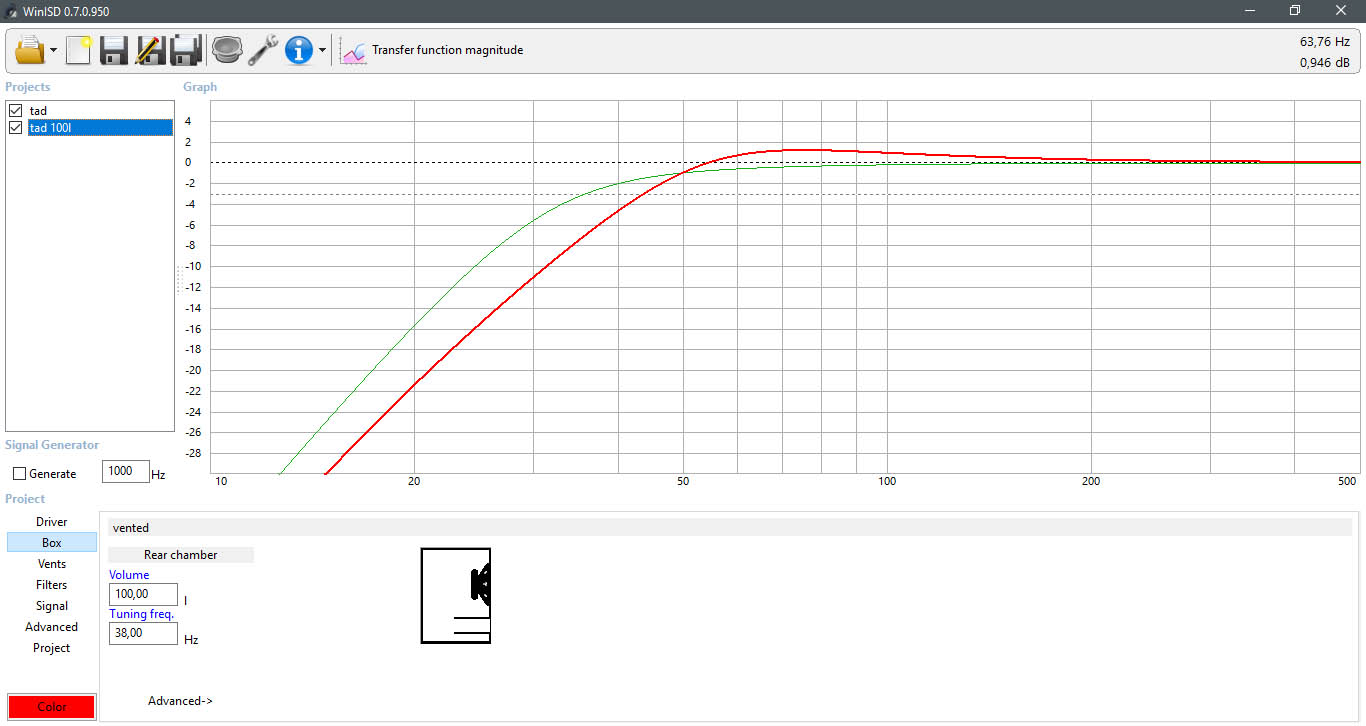Open settings with the wrench icon
The height and width of the screenshot is (726, 1366).
(x=263, y=50)
